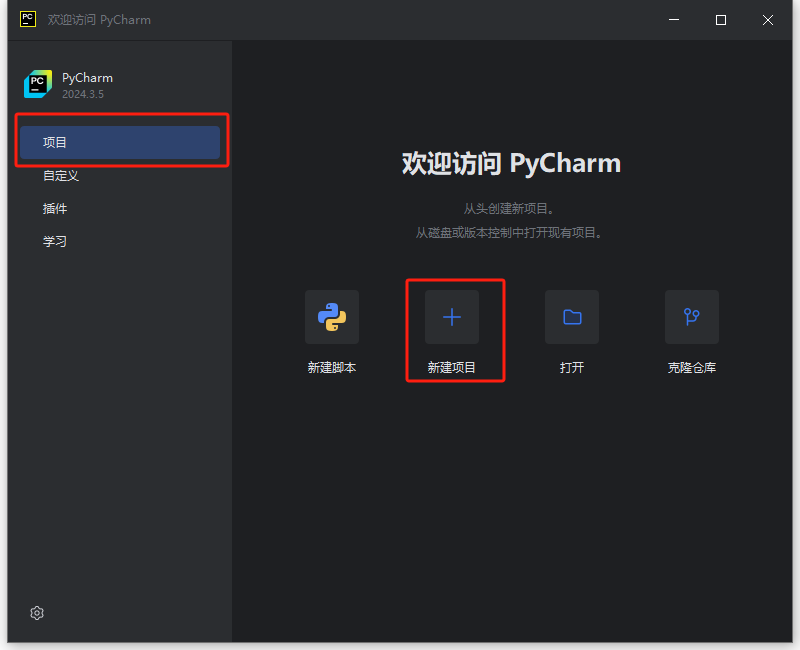This screenshot has height=650, width=800.
Task: Minimize the PyCharm welcome window
Action: coord(674,20)
